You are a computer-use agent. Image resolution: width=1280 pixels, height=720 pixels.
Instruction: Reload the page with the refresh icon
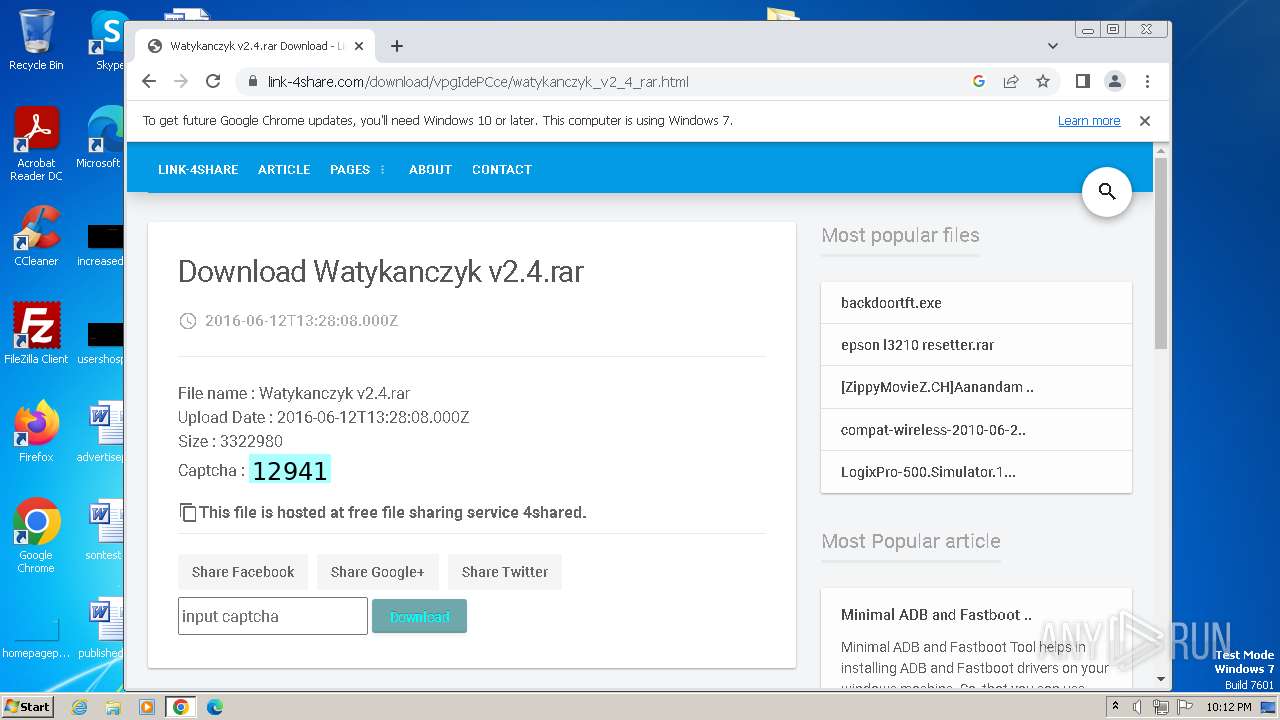point(213,81)
